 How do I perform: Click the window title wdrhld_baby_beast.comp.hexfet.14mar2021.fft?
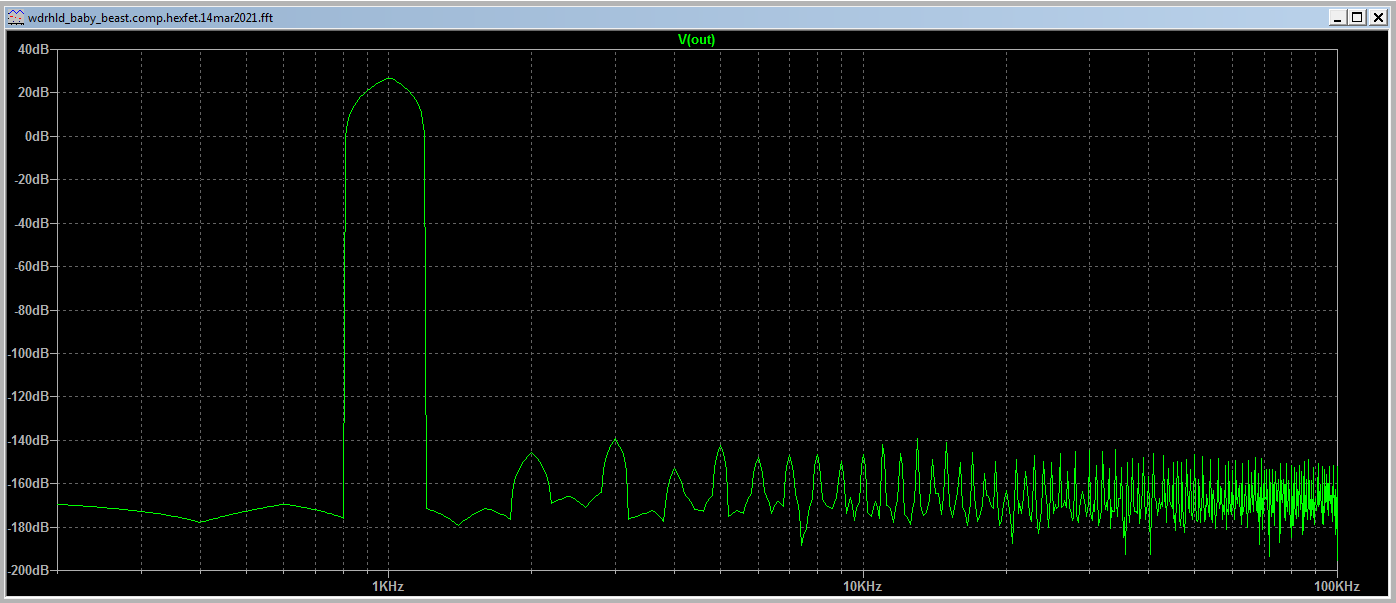pyautogui.click(x=150, y=17)
